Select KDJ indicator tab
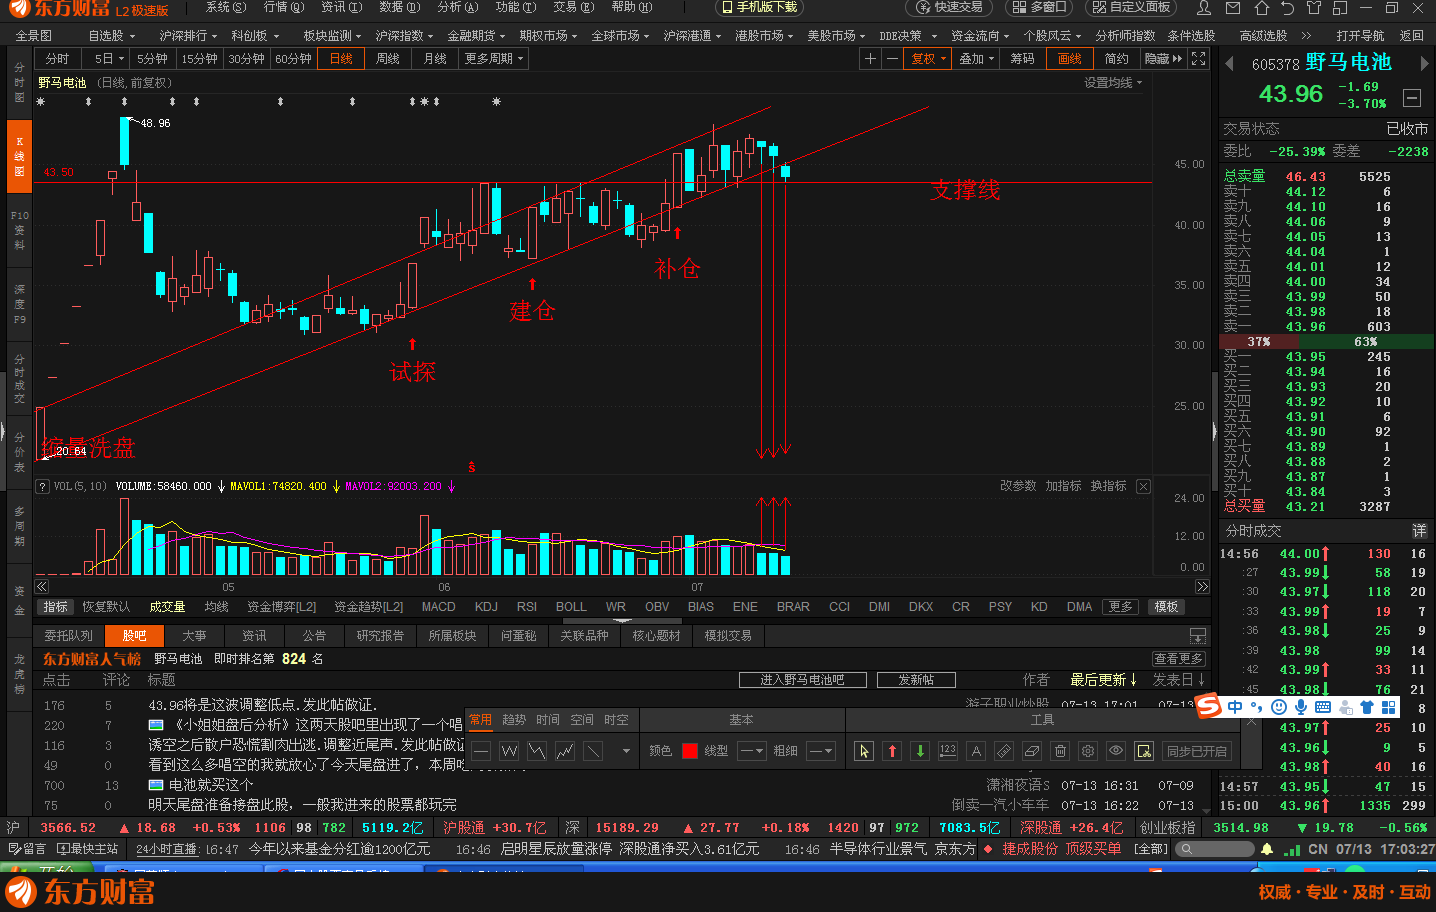 (x=486, y=607)
